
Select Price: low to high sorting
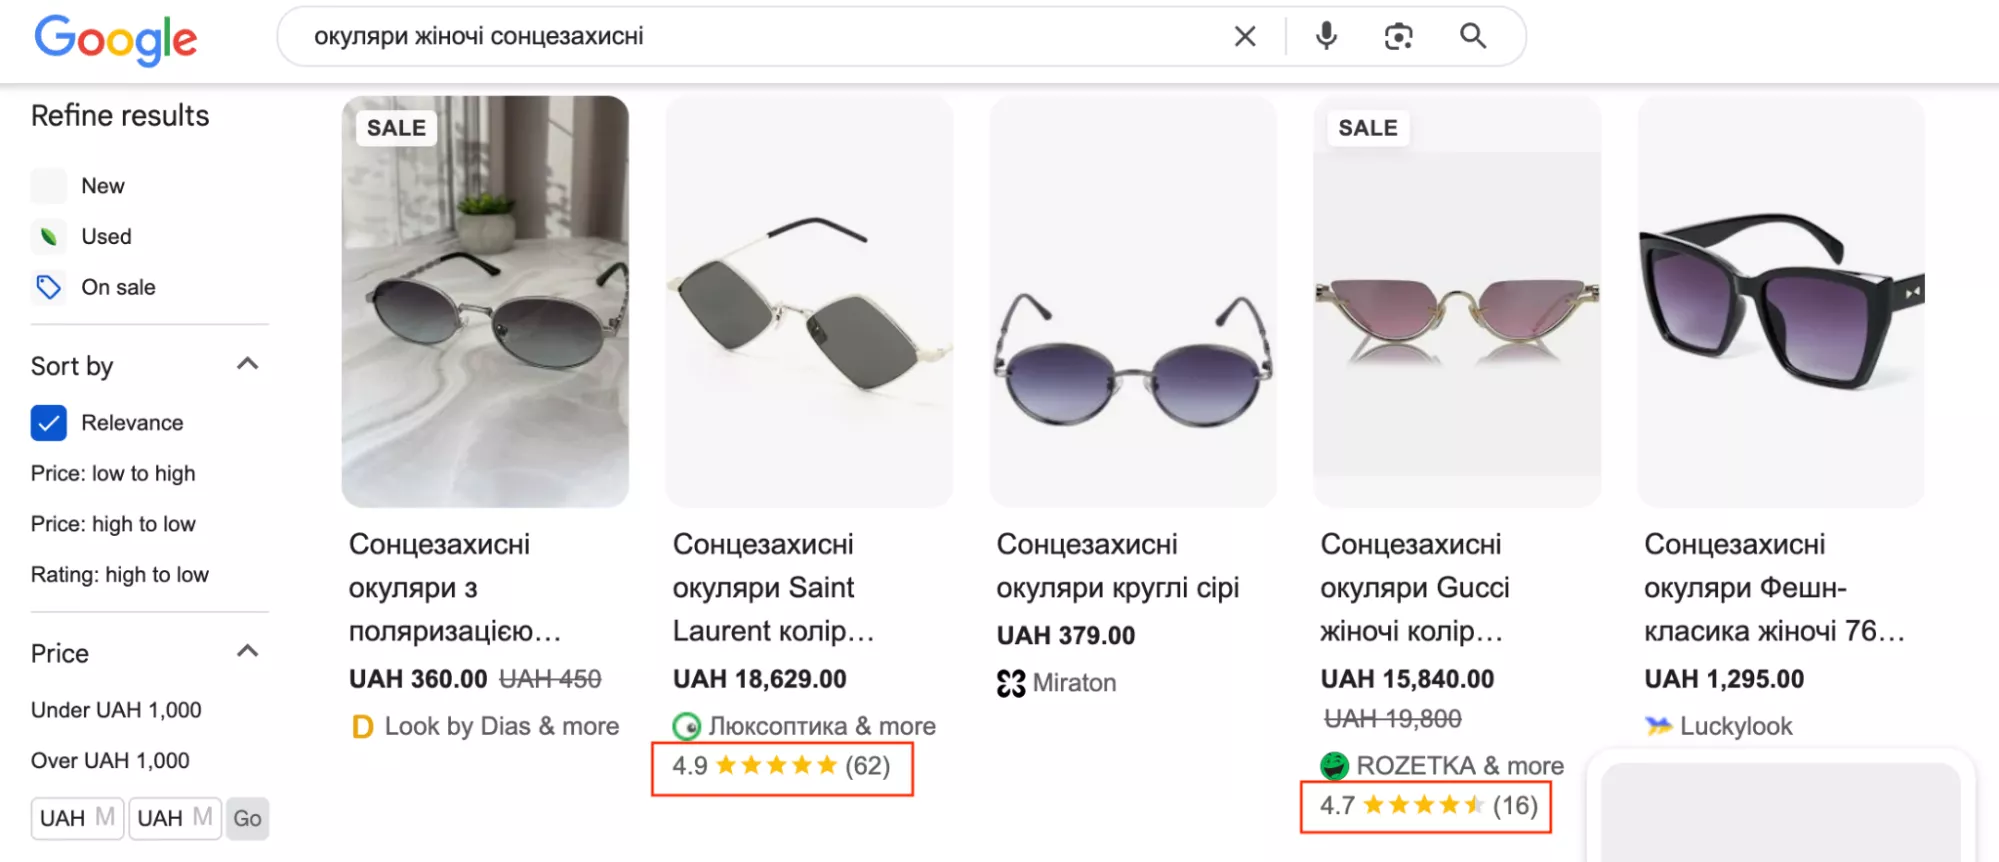click(x=113, y=473)
